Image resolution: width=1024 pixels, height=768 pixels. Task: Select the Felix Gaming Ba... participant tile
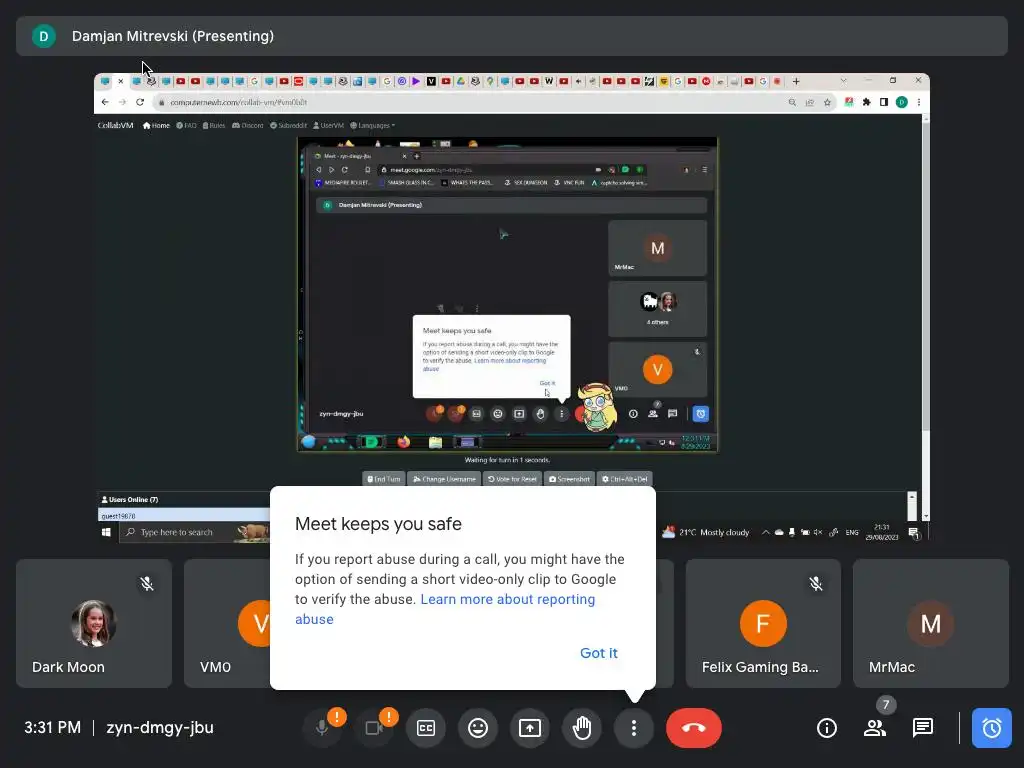(763, 623)
